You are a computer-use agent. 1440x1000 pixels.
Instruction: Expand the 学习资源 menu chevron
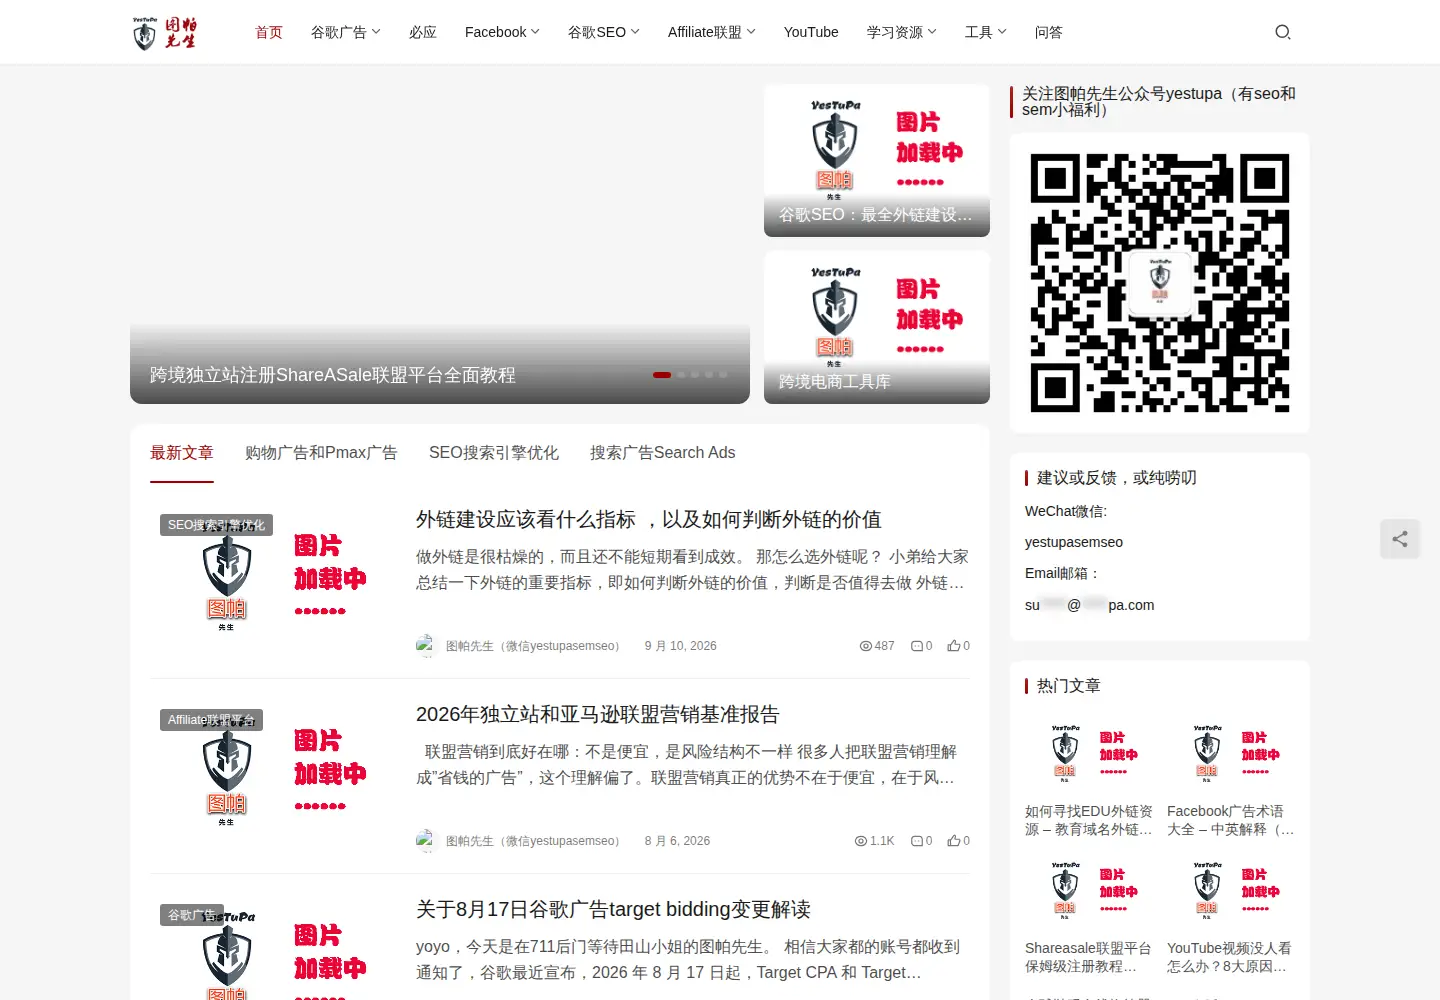coord(932,32)
